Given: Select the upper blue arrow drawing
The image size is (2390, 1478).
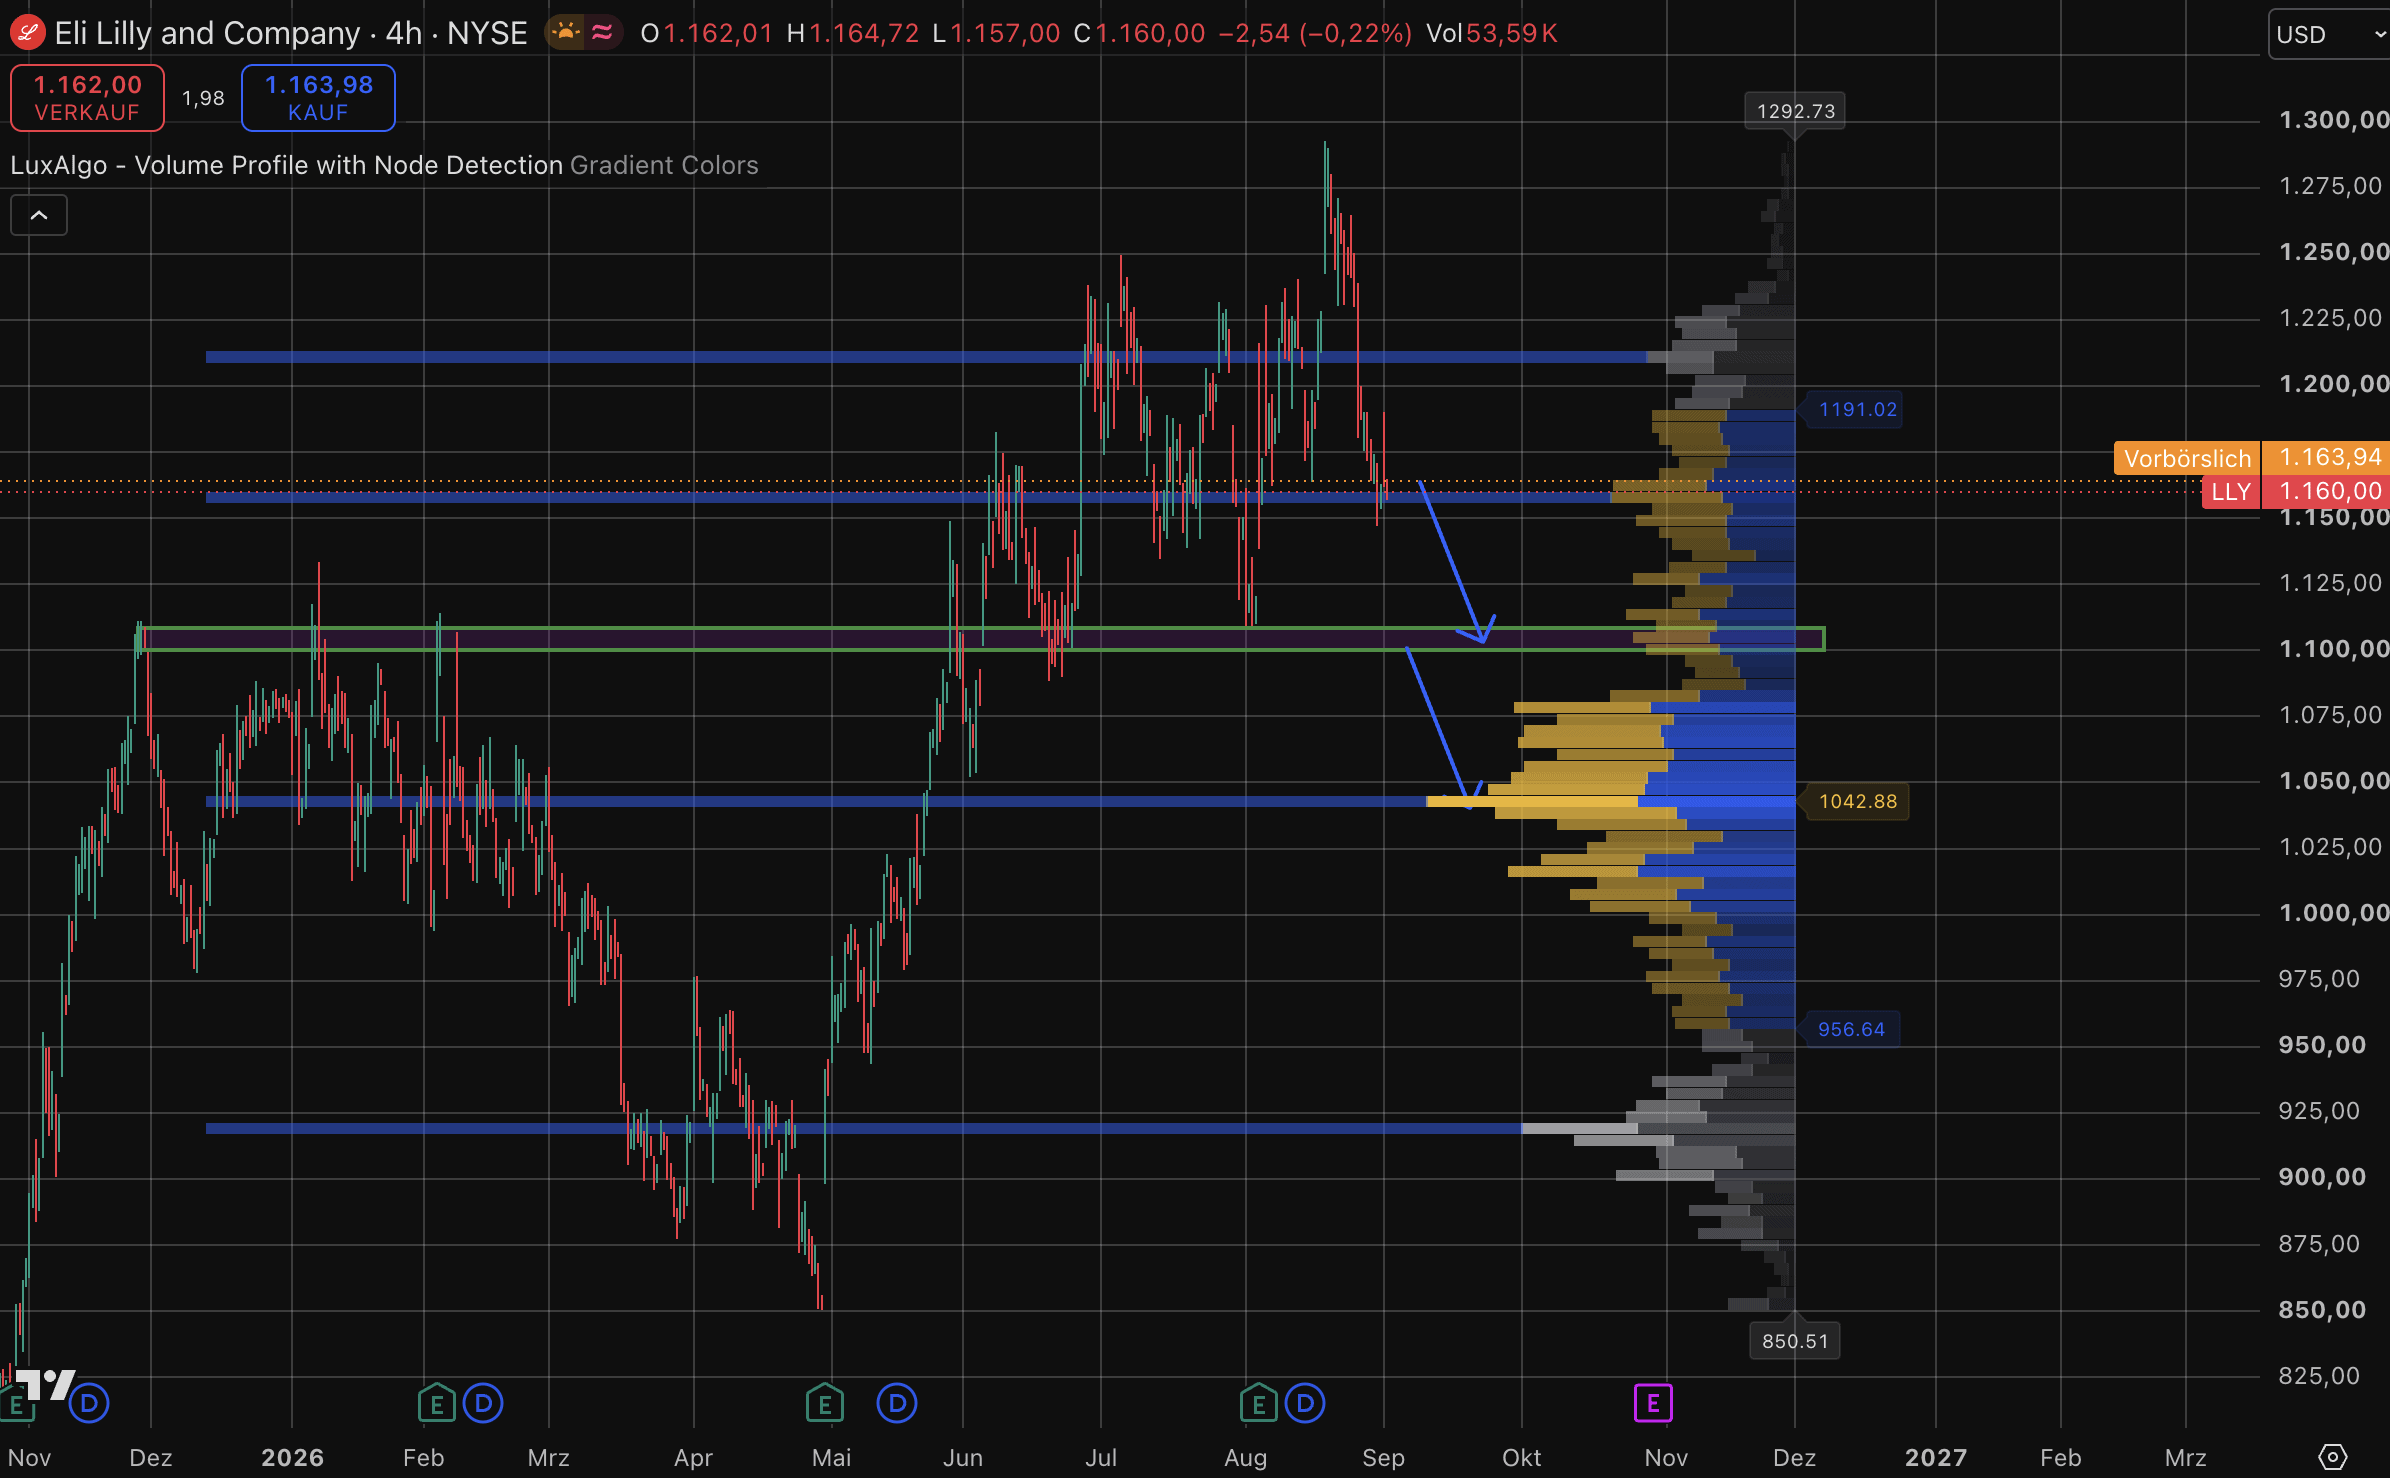Looking at the screenshot, I should 1453,562.
